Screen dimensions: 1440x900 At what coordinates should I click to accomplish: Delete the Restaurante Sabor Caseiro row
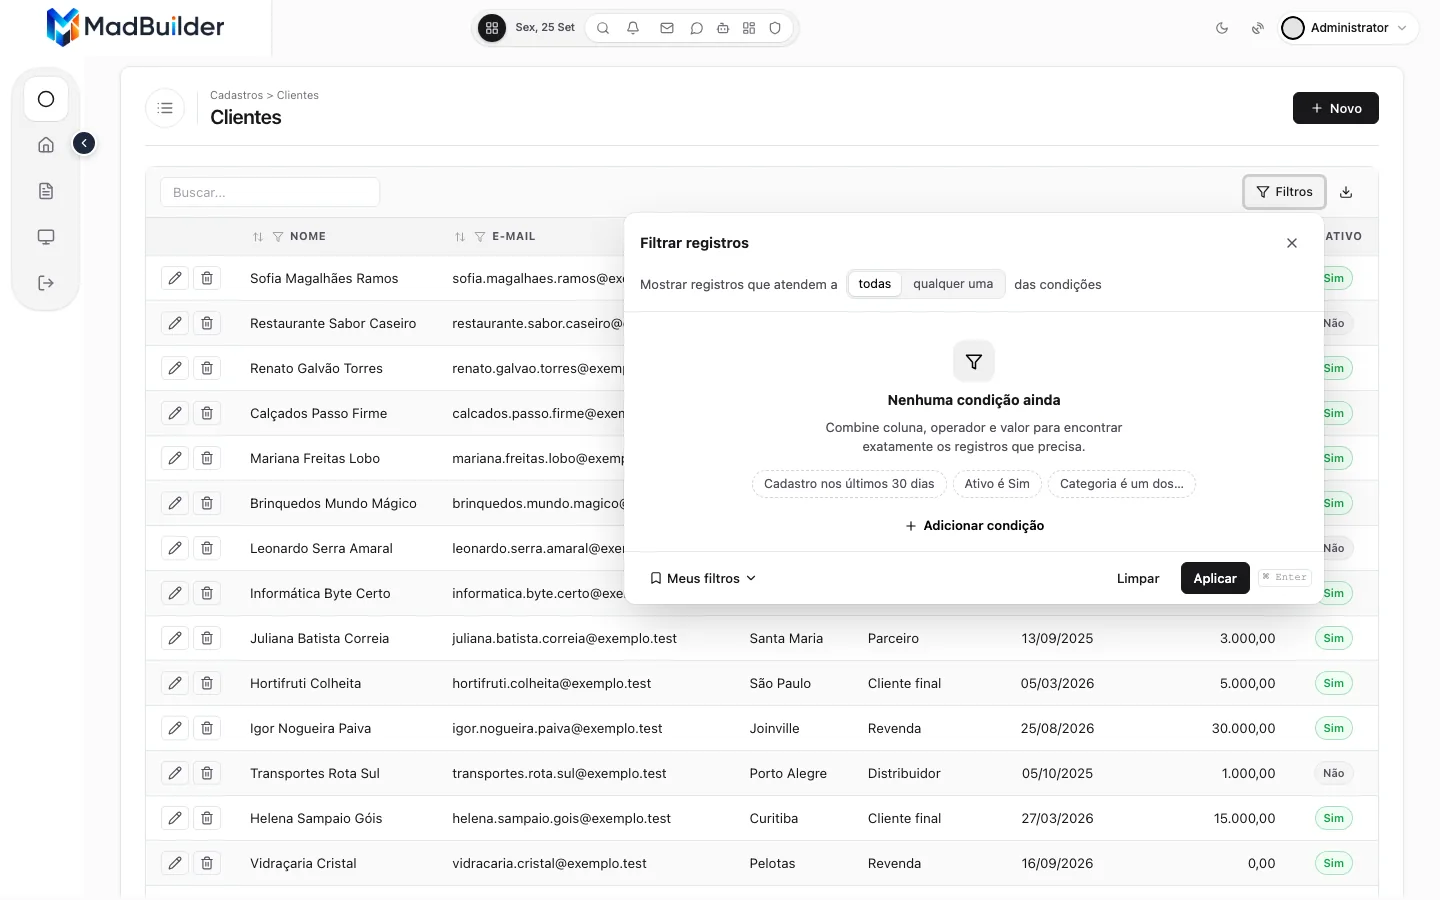[207, 323]
